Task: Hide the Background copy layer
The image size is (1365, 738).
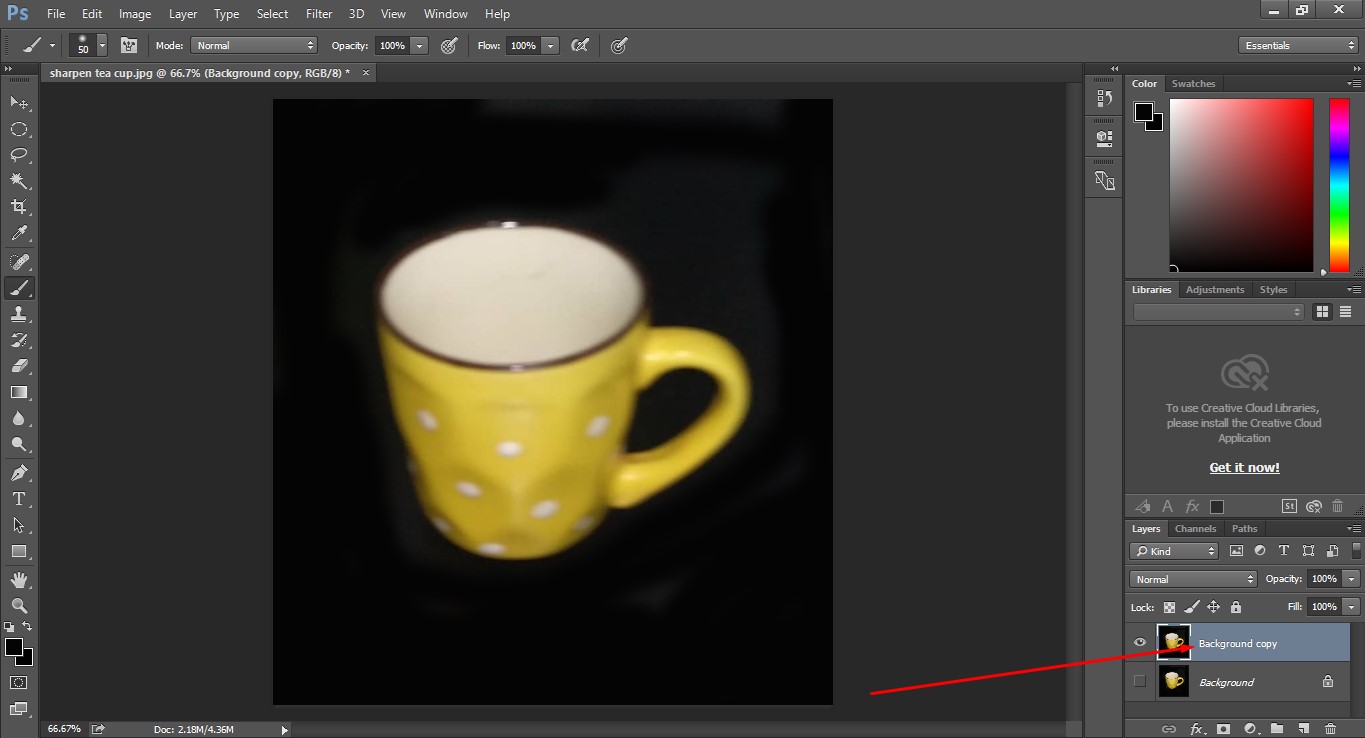Action: (x=1139, y=643)
